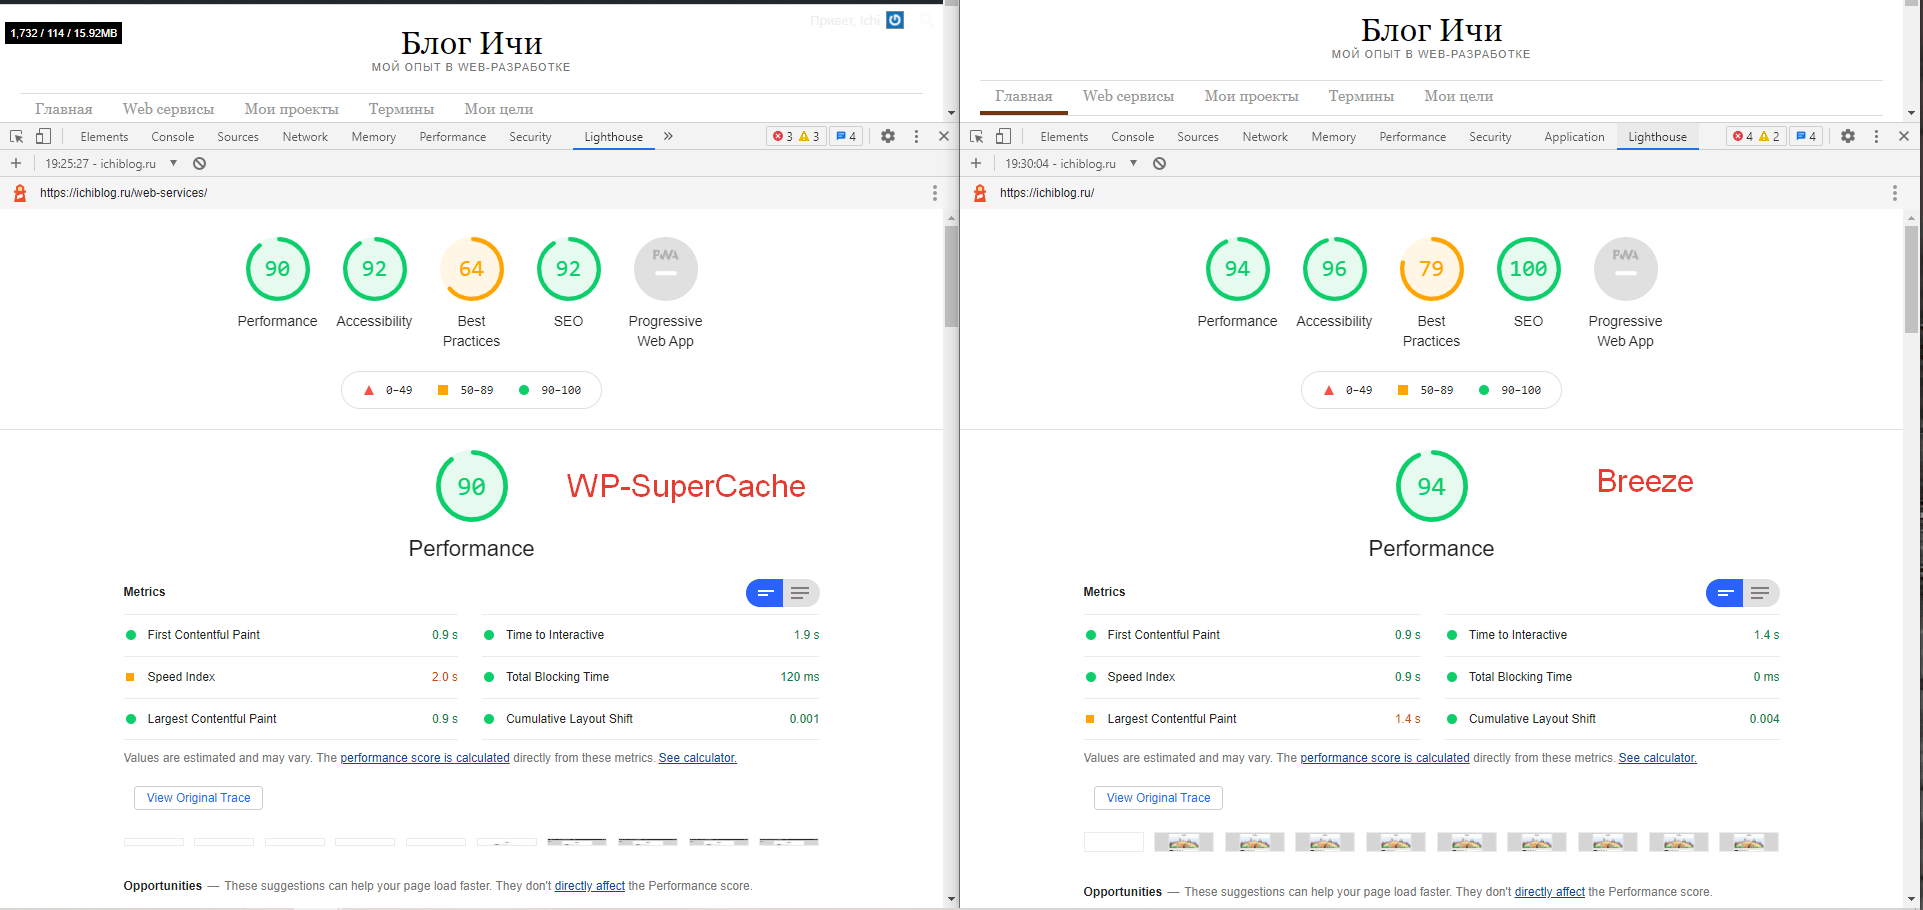The height and width of the screenshot is (910, 1923).
Task: Click inspect element icon in right DevTools
Action: click(x=977, y=137)
